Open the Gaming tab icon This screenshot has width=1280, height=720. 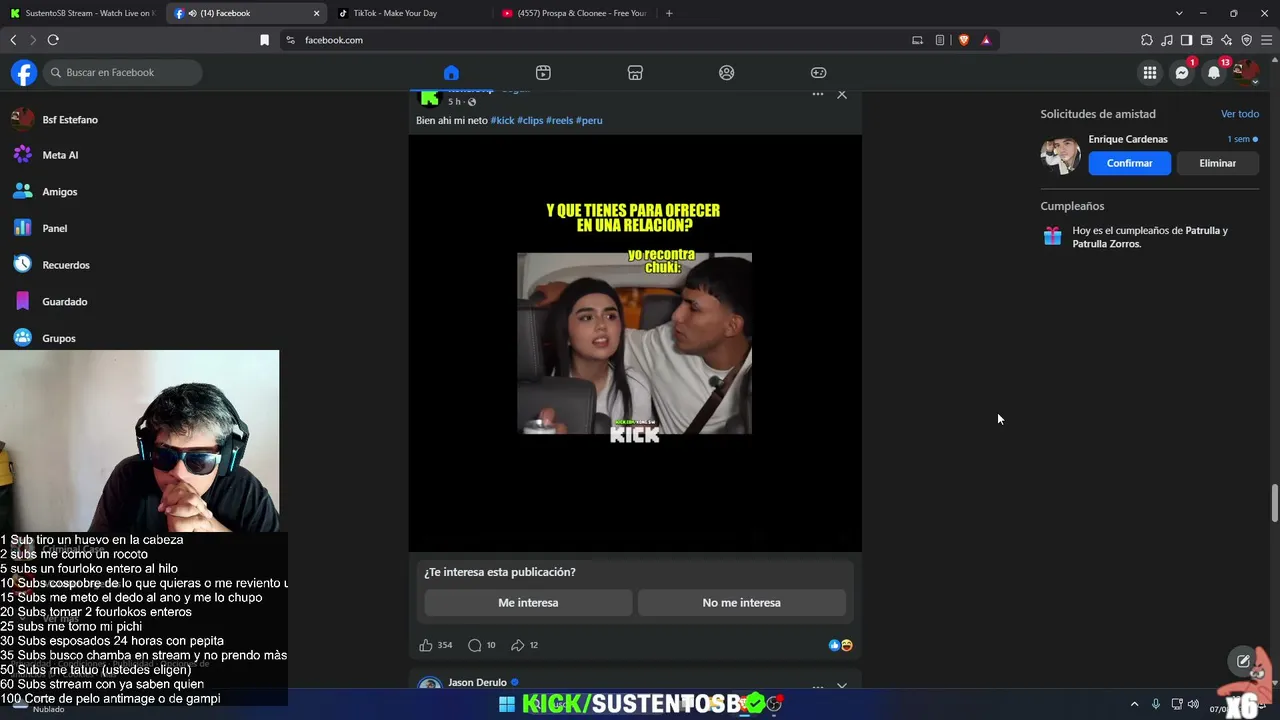pyautogui.click(x=818, y=72)
